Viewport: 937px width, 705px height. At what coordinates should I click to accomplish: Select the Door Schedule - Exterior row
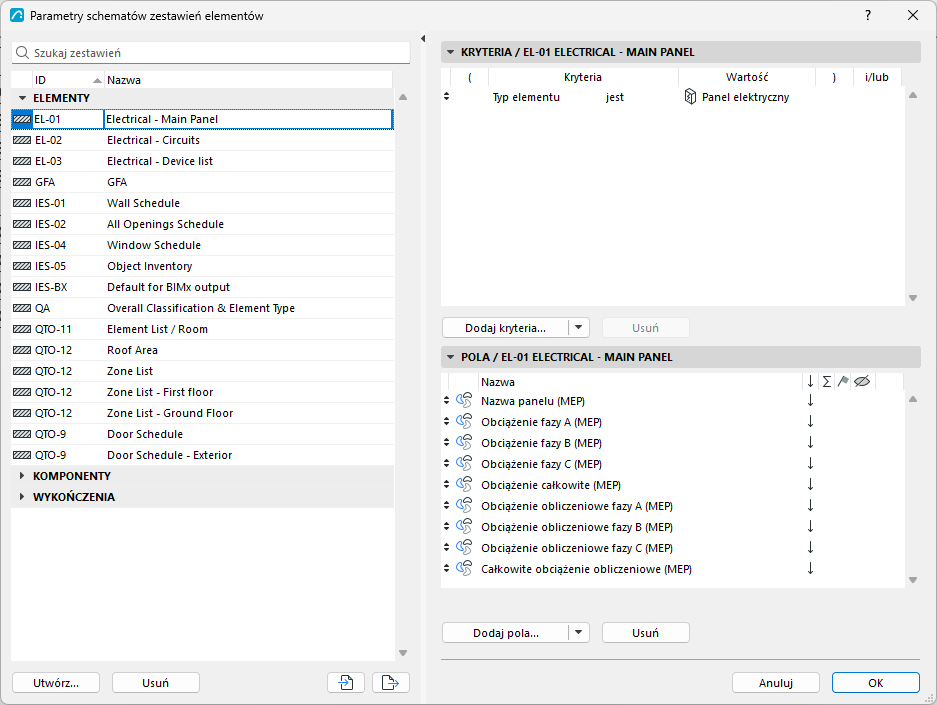tap(203, 455)
